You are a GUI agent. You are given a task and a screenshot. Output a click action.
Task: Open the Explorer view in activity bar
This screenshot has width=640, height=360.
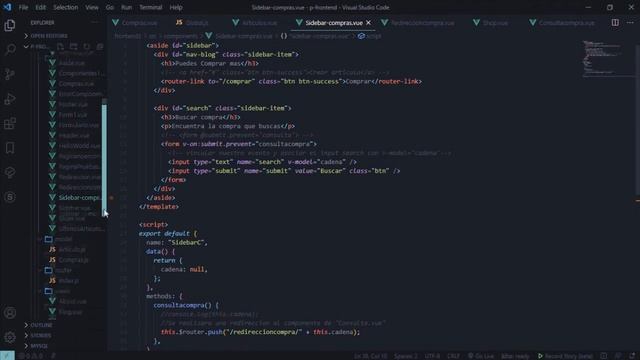click(x=9, y=25)
